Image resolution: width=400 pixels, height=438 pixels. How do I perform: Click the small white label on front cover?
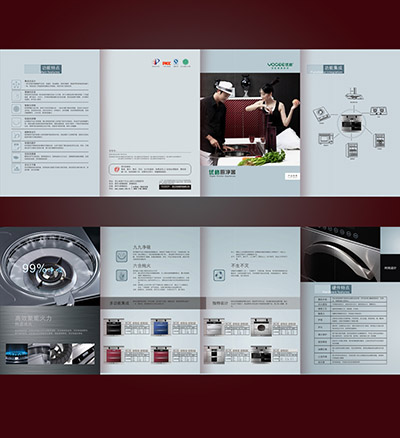point(292,177)
